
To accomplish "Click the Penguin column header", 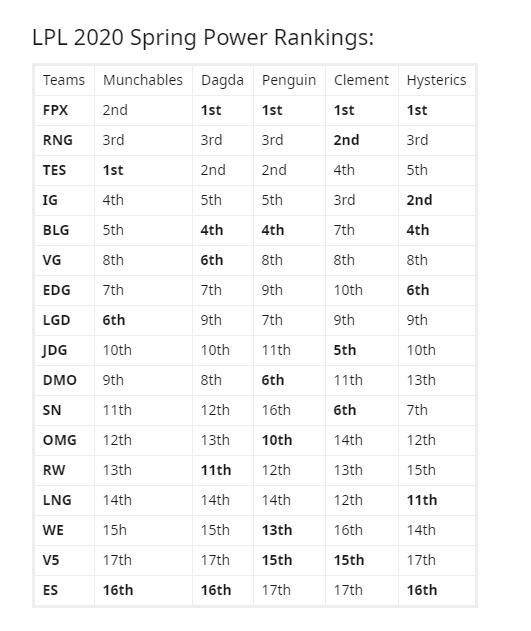I will pos(289,80).
